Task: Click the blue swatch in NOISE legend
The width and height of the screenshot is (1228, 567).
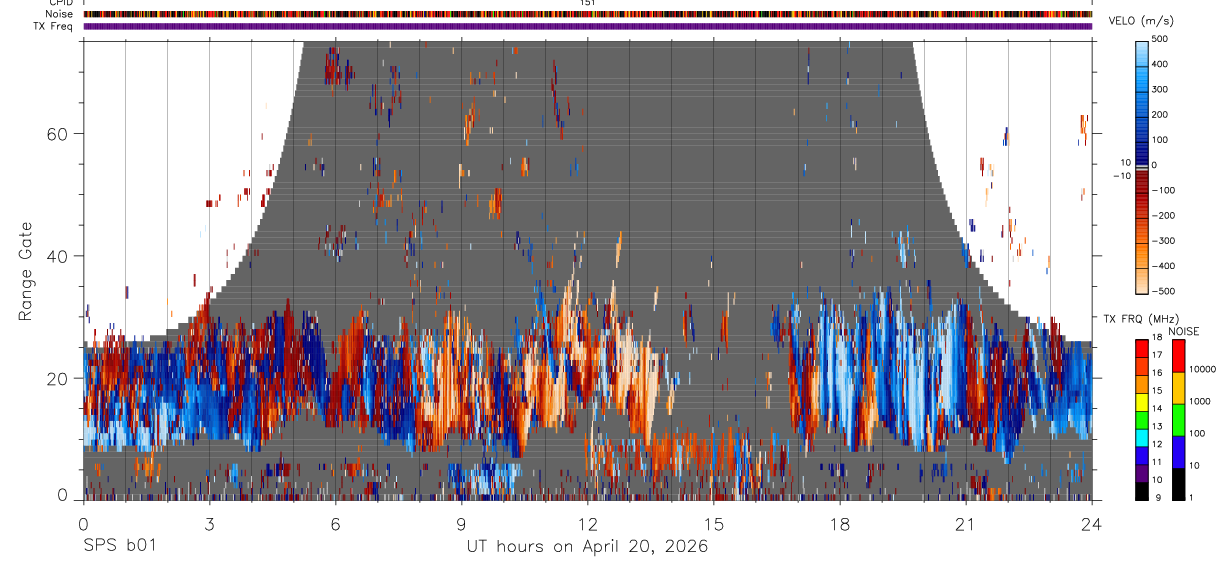Action: (1177, 452)
